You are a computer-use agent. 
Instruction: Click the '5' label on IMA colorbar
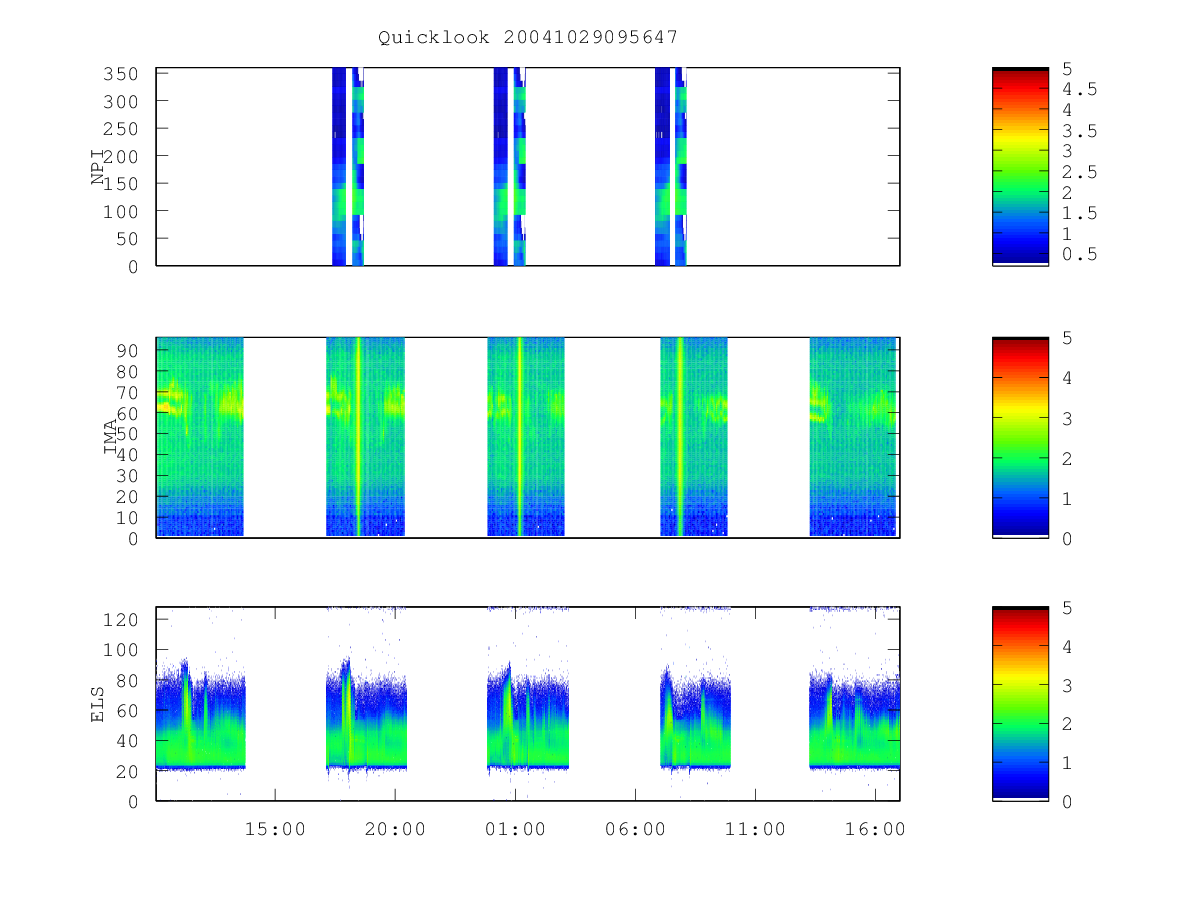(1067, 338)
